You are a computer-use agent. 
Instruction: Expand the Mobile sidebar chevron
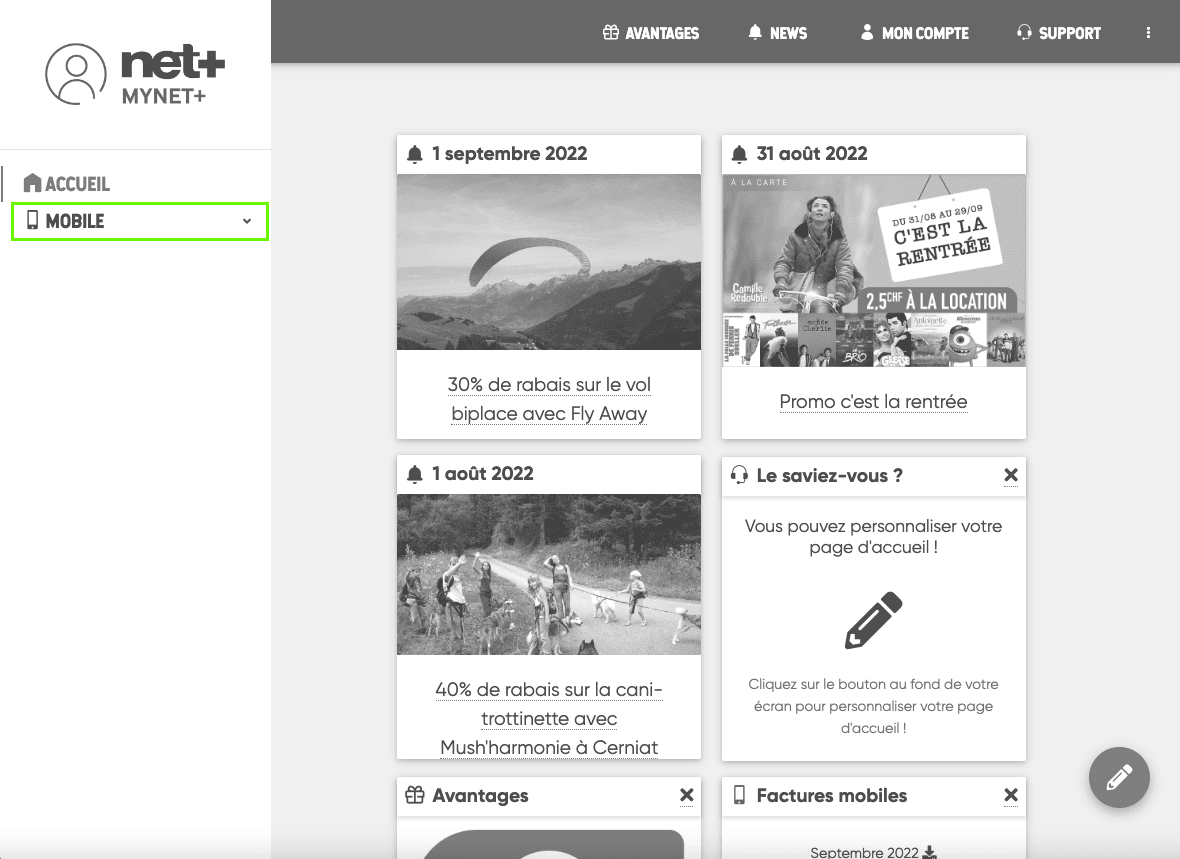tap(247, 221)
